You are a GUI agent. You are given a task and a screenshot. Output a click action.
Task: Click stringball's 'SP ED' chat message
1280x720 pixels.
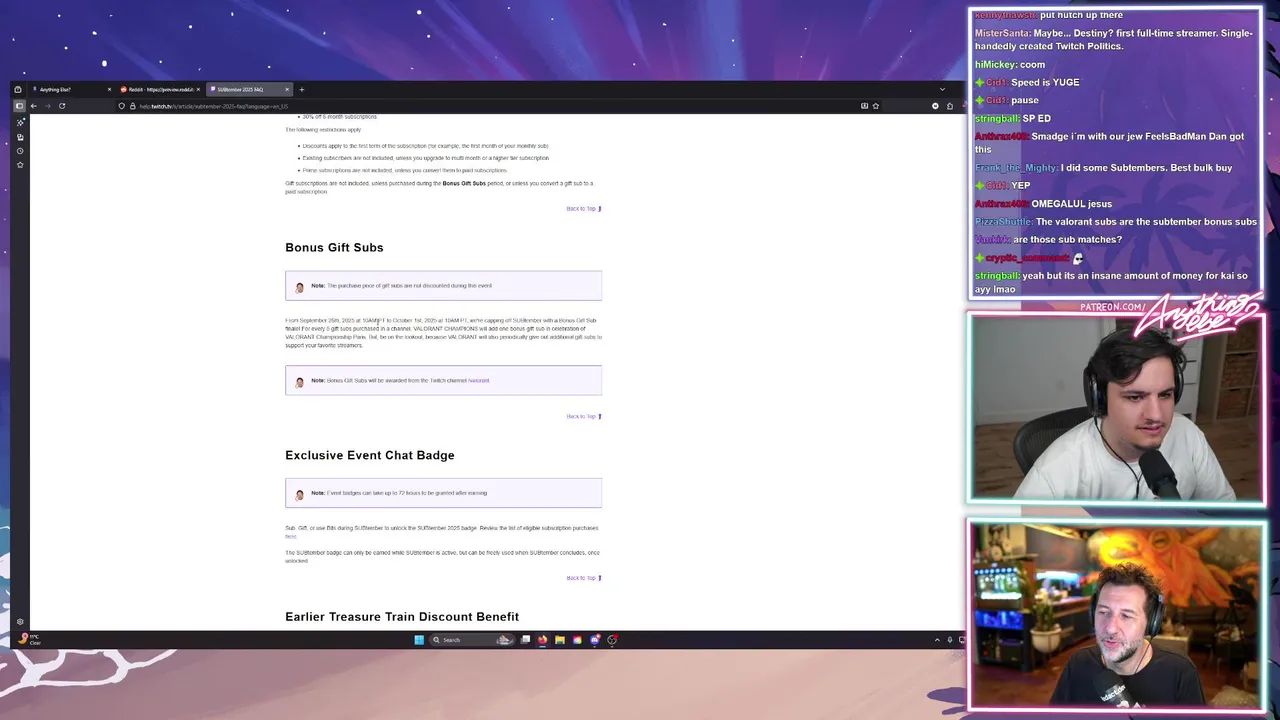(x=1012, y=118)
